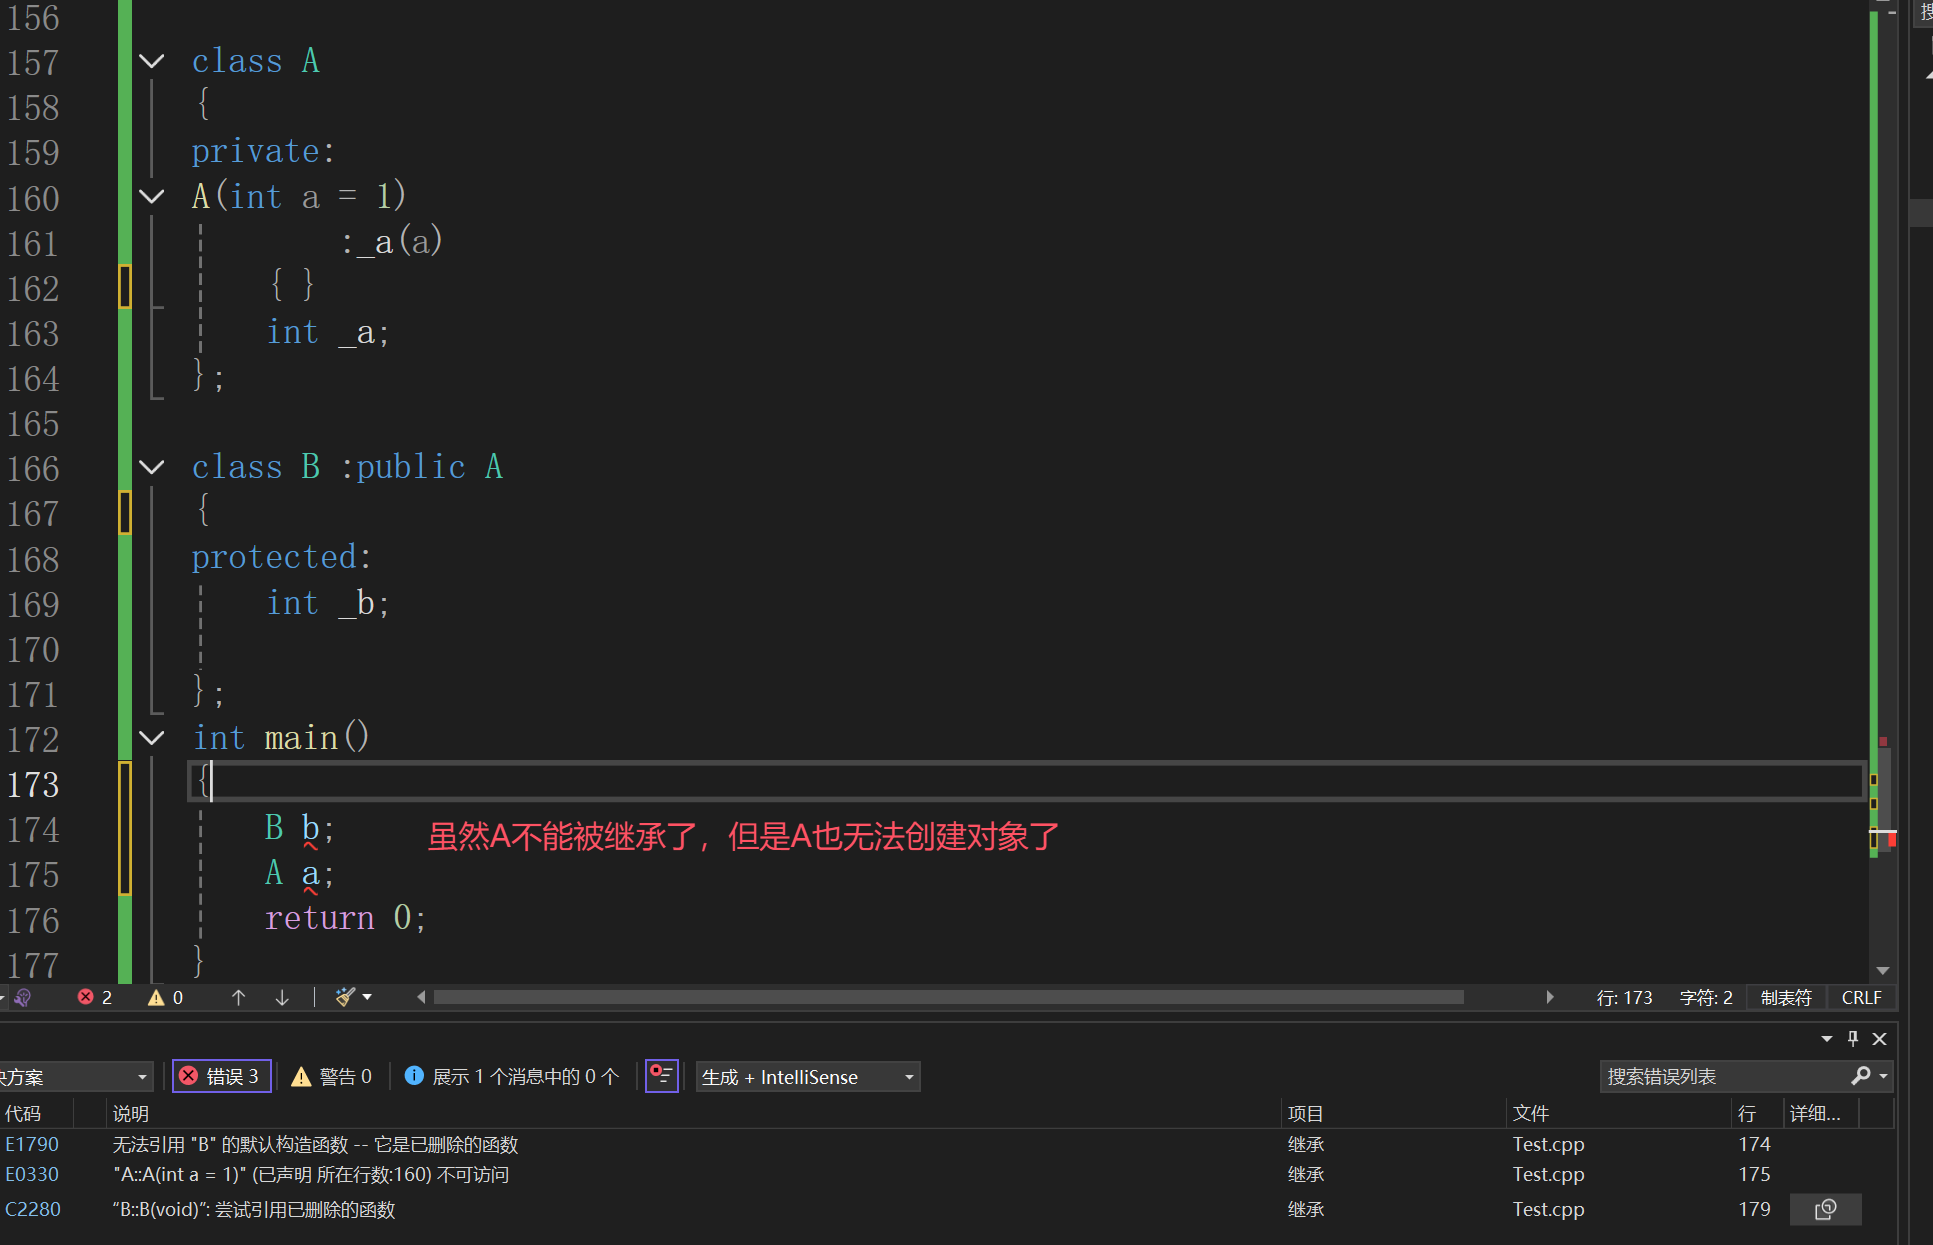Toggle the messages filter button

512,1076
